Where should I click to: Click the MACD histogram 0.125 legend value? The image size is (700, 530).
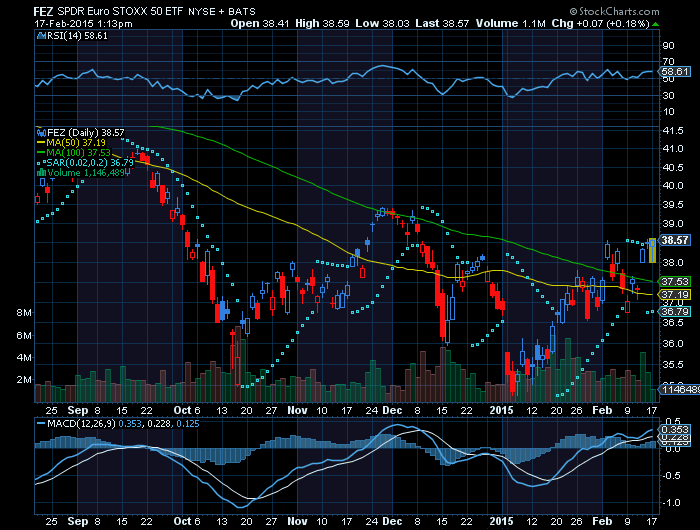tap(188, 424)
